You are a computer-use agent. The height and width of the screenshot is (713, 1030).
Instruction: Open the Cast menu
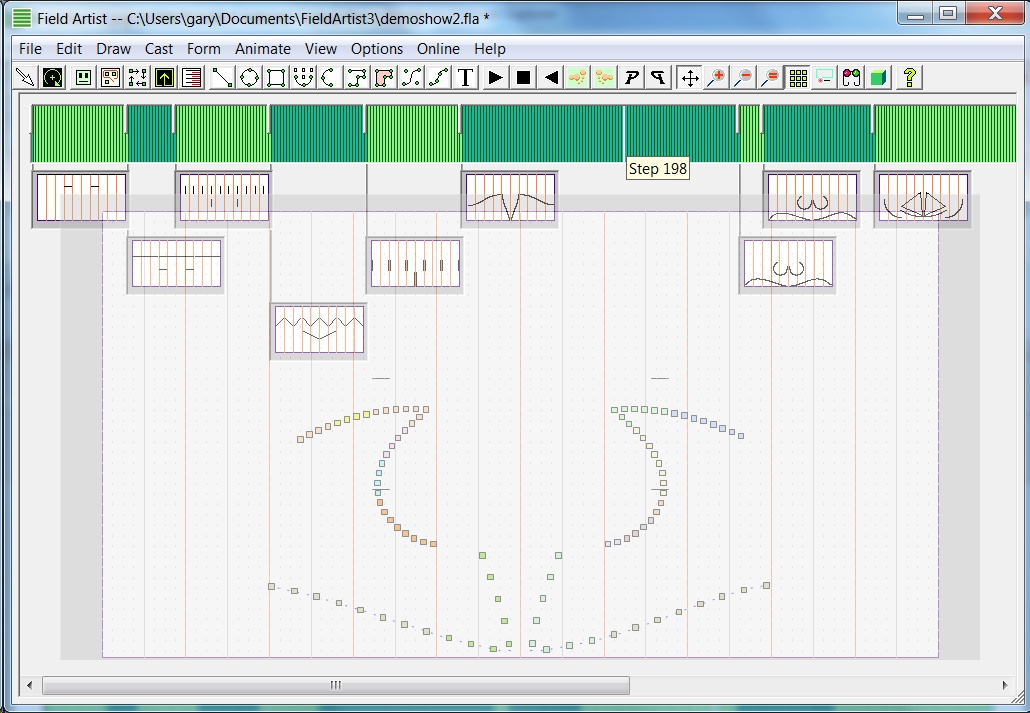[x=159, y=48]
